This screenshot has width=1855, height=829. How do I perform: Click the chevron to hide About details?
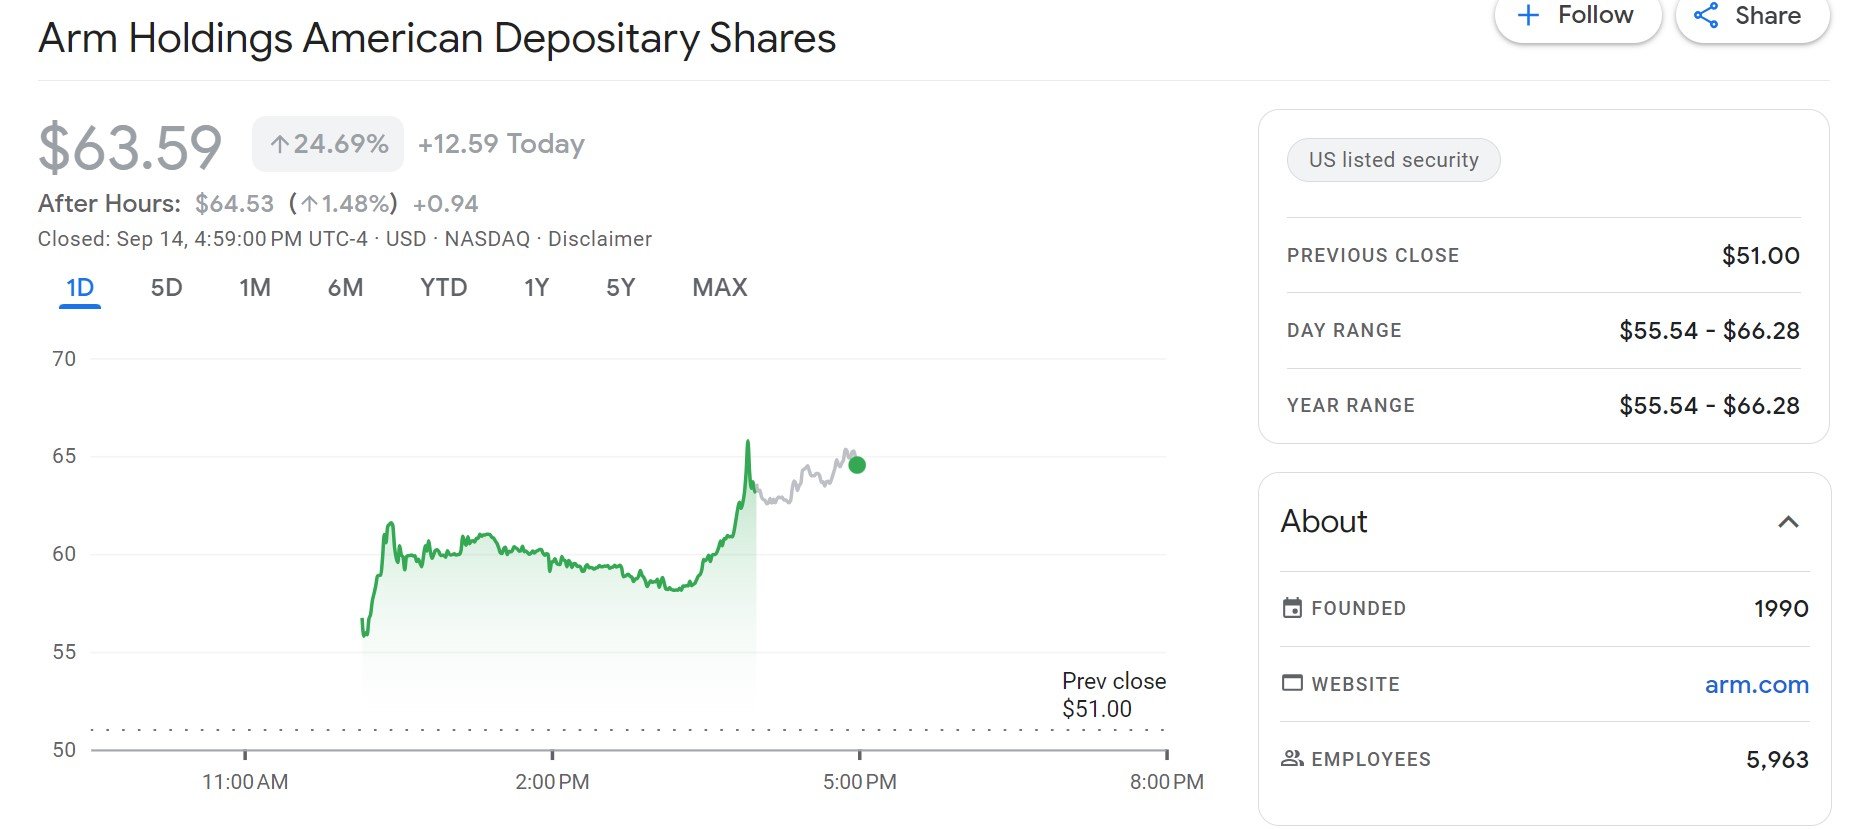[x=1789, y=521]
